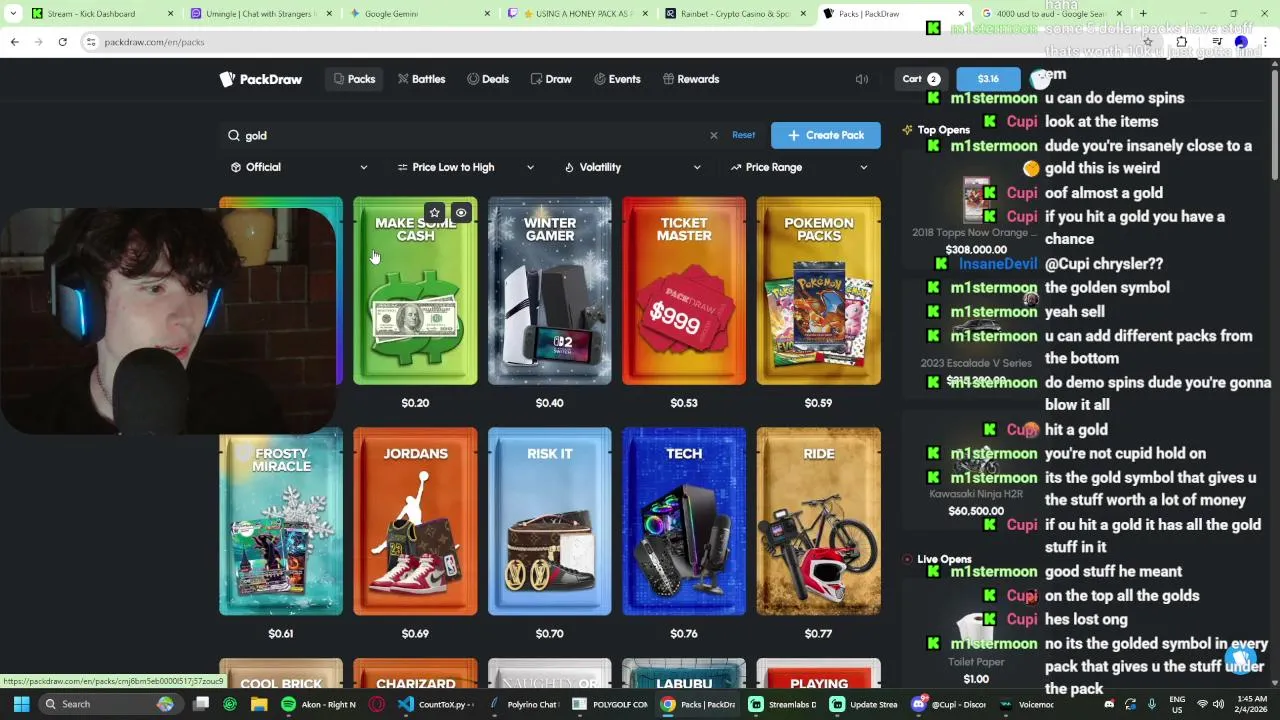
Task: Open Update Streamlabs taskbar item
Action: pyautogui.click(x=865, y=704)
